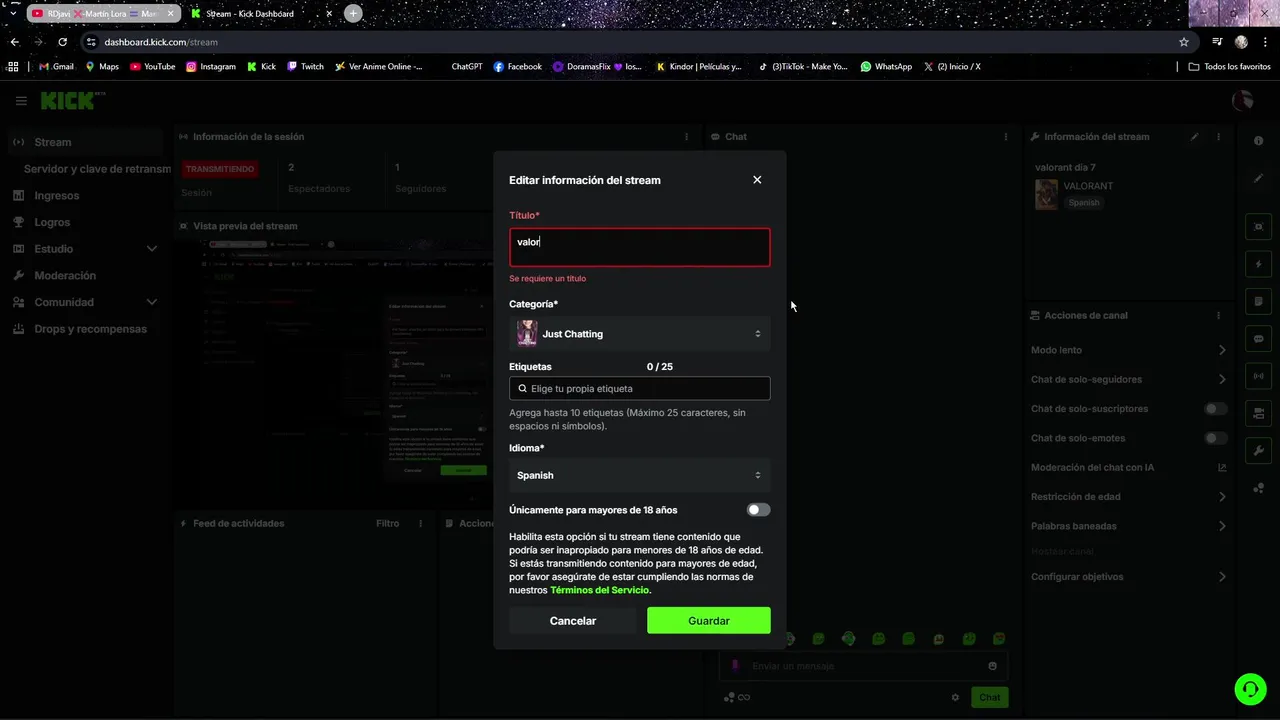Click the Cancelar button

[573, 621]
